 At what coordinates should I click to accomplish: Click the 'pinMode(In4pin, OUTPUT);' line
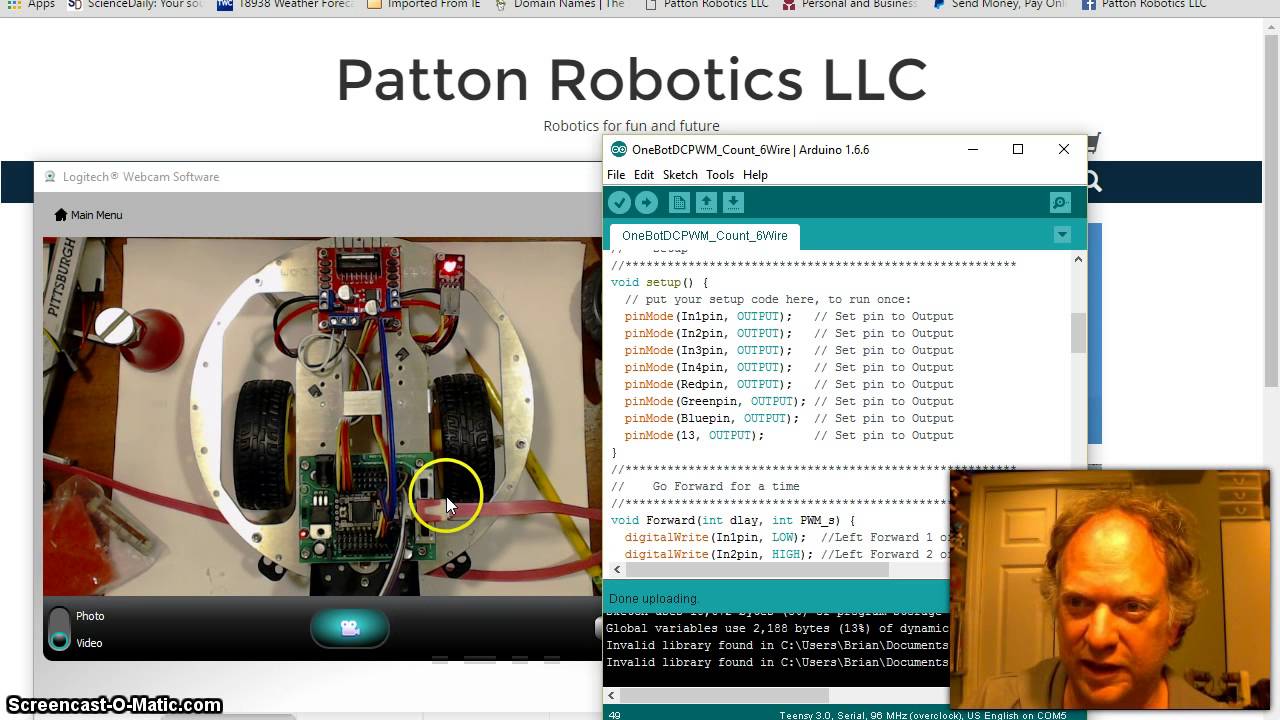708,368
